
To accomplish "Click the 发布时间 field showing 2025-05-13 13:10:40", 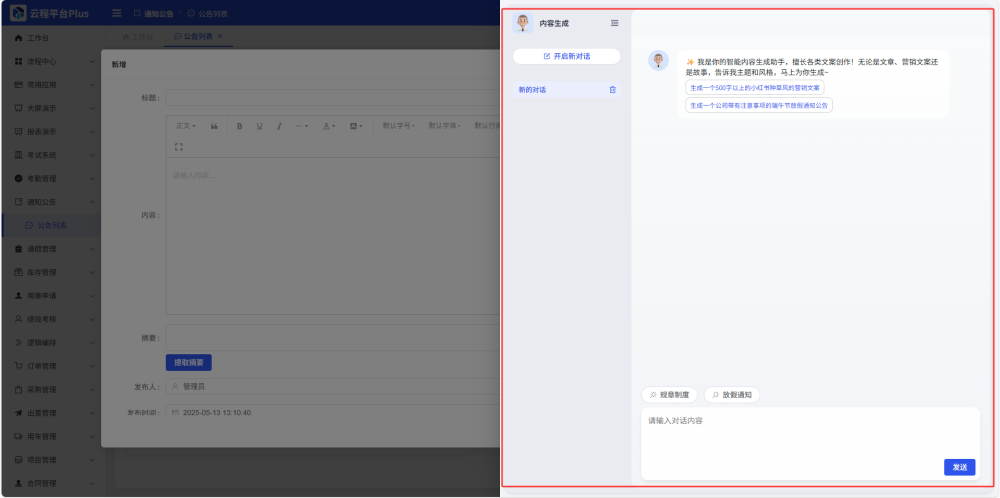I will (333, 413).
